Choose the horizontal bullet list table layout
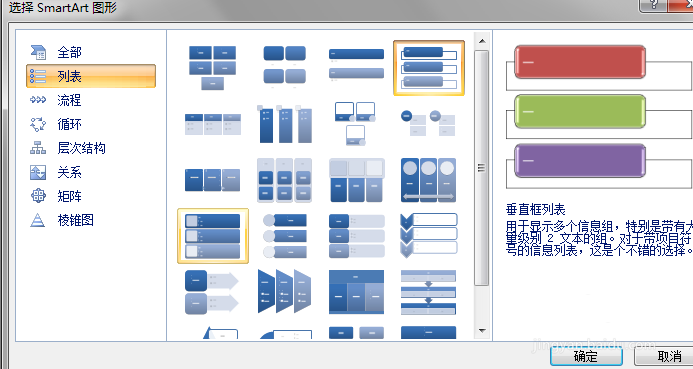 click(x=213, y=124)
